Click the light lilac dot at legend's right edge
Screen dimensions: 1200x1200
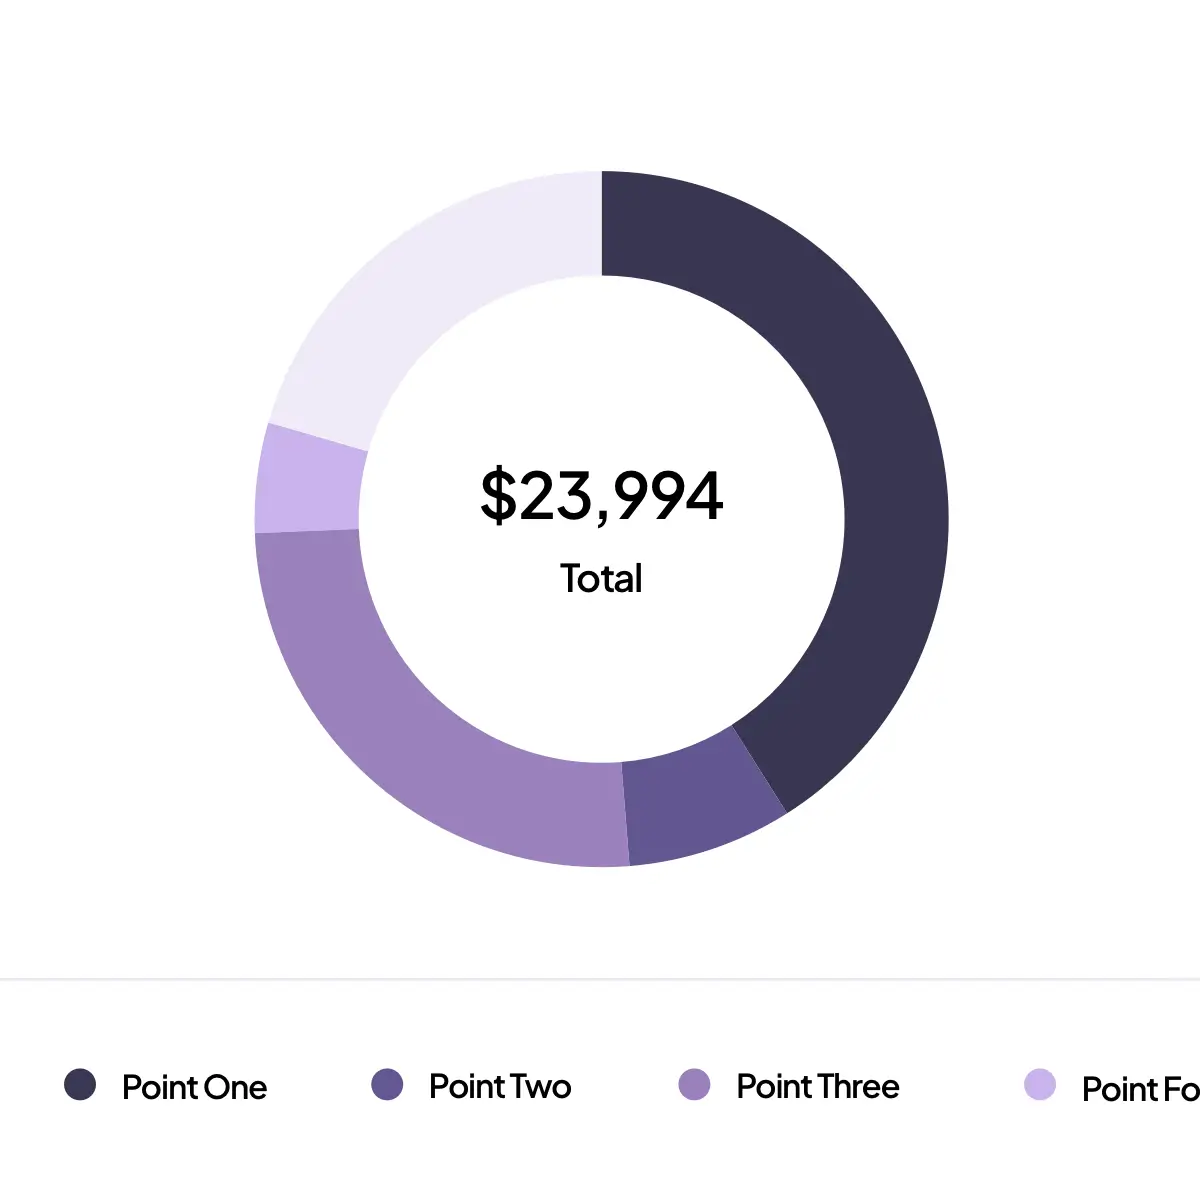click(x=1040, y=1085)
